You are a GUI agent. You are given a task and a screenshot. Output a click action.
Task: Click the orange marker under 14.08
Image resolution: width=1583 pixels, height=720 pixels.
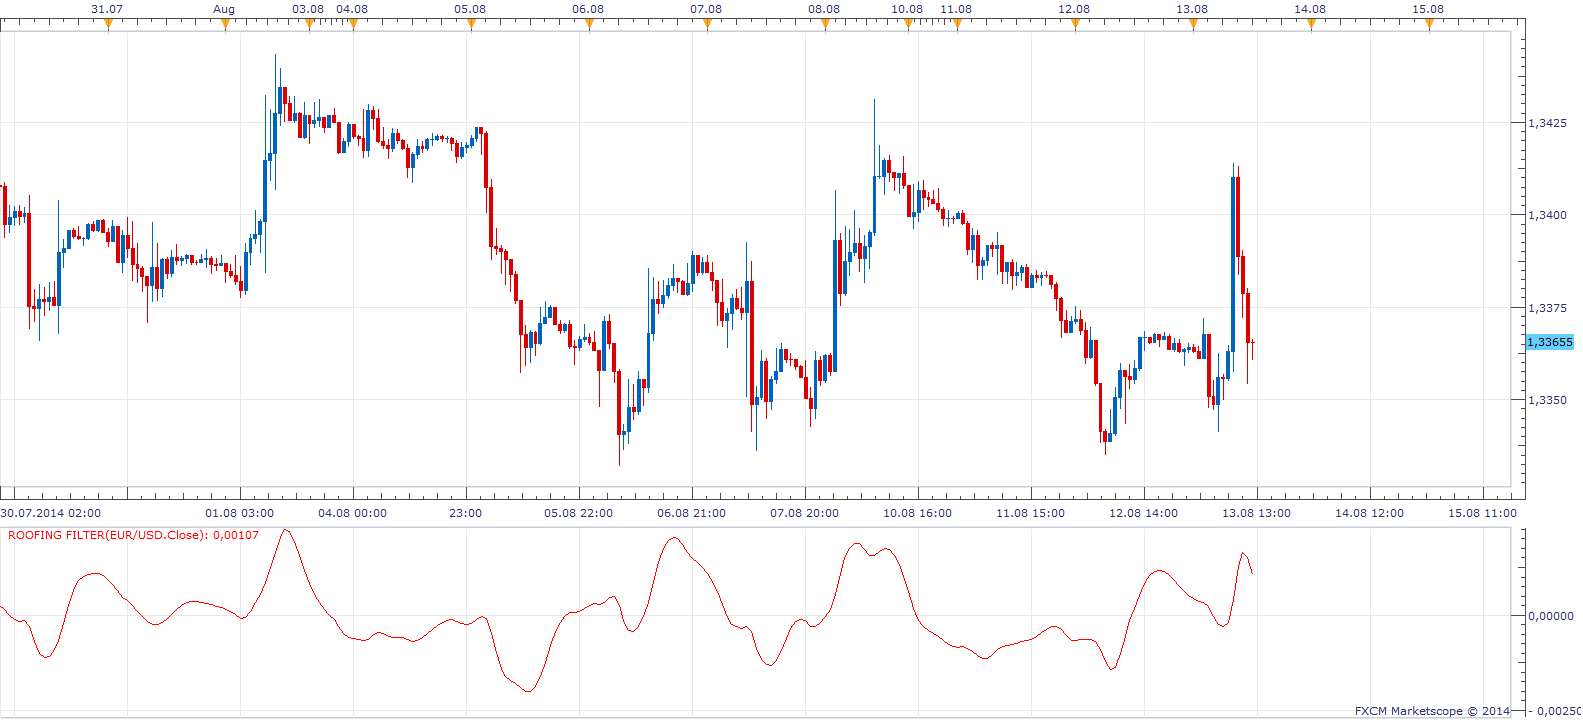click(x=1311, y=25)
